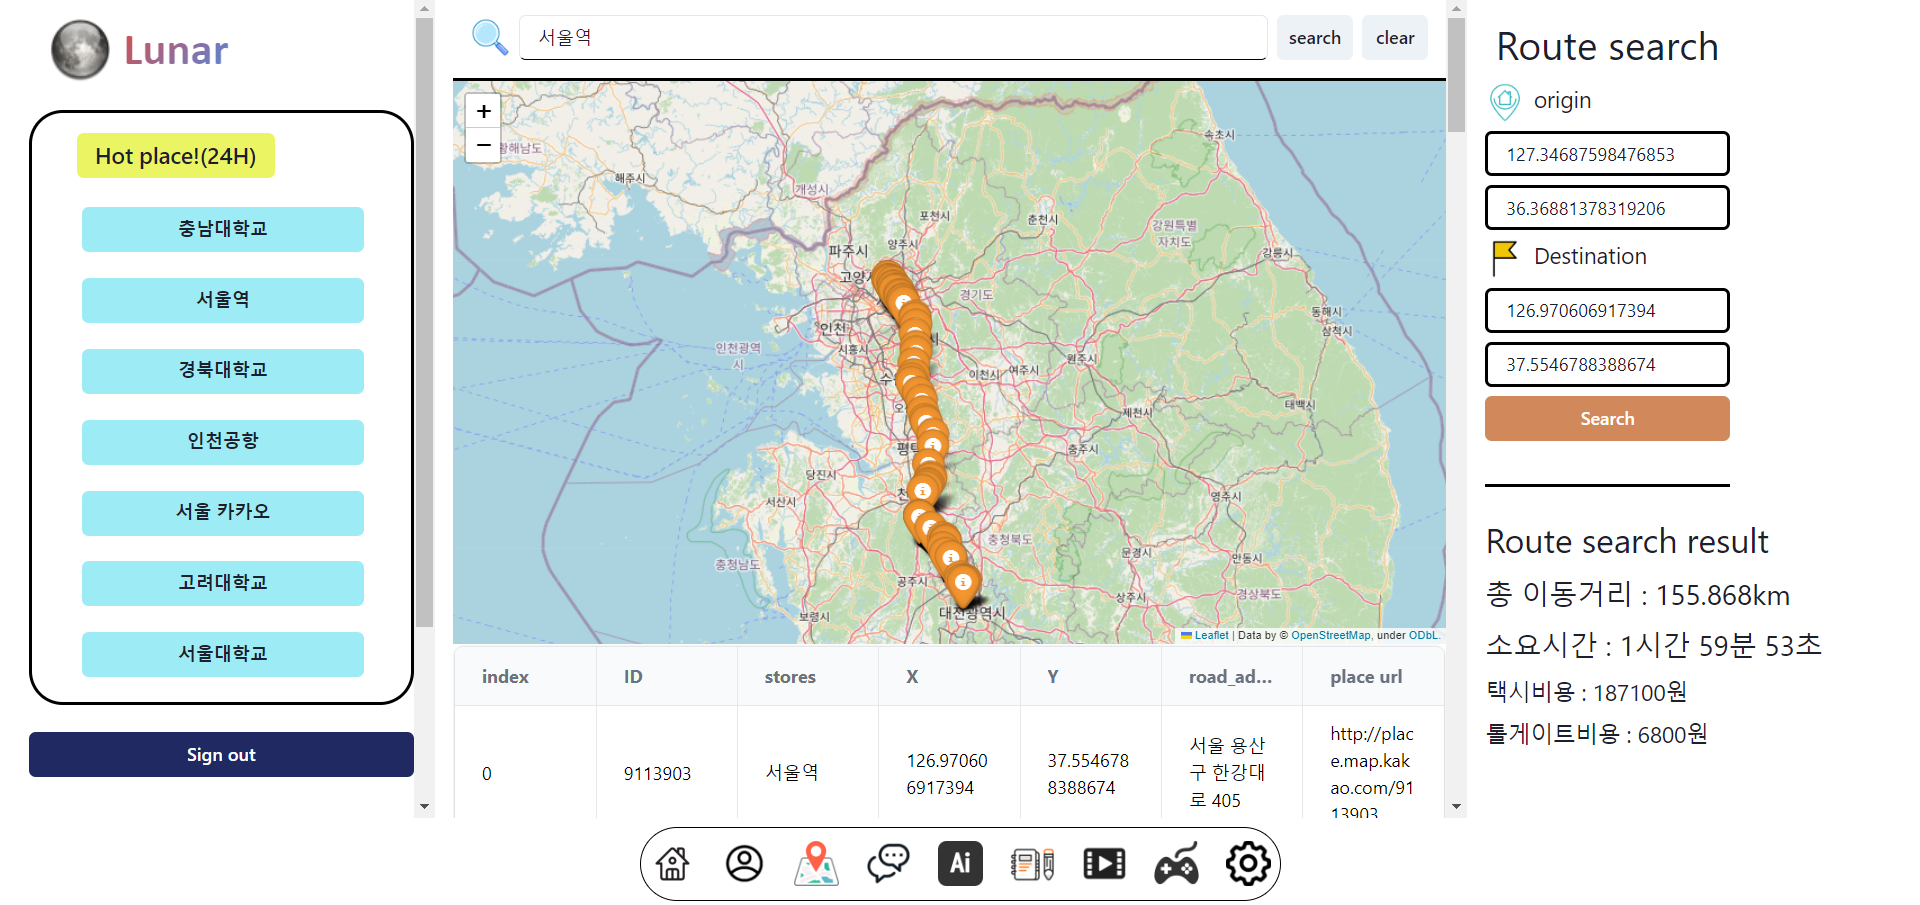The width and height of the screenshot is (1920, 905).
Task: Zoom out on the map
Action: tap(483, 145)
